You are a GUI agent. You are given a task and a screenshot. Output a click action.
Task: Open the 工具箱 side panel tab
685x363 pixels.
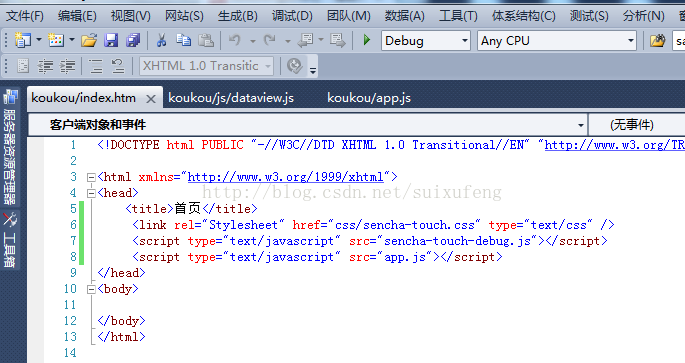pyautogui.click(x=10, y=239)
